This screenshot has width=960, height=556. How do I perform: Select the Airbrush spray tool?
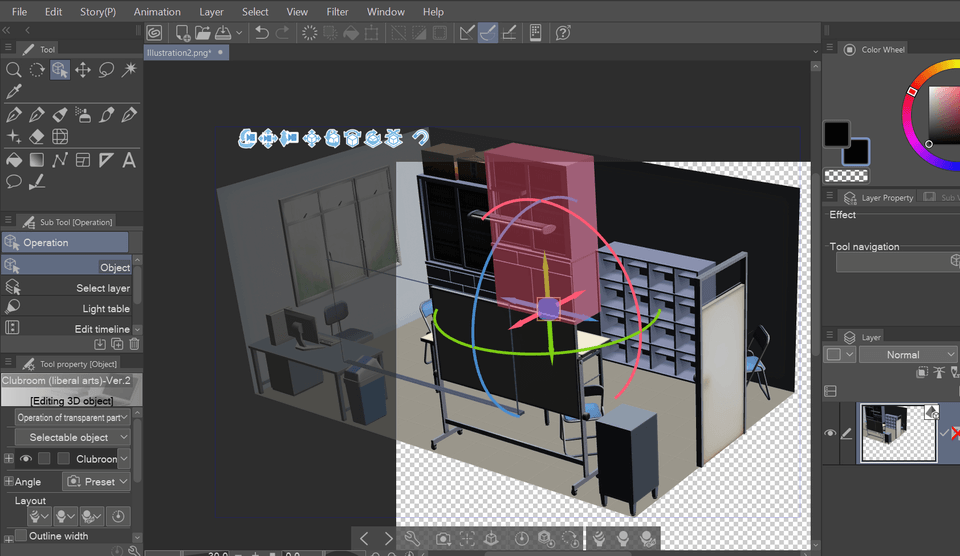[83, 115]
